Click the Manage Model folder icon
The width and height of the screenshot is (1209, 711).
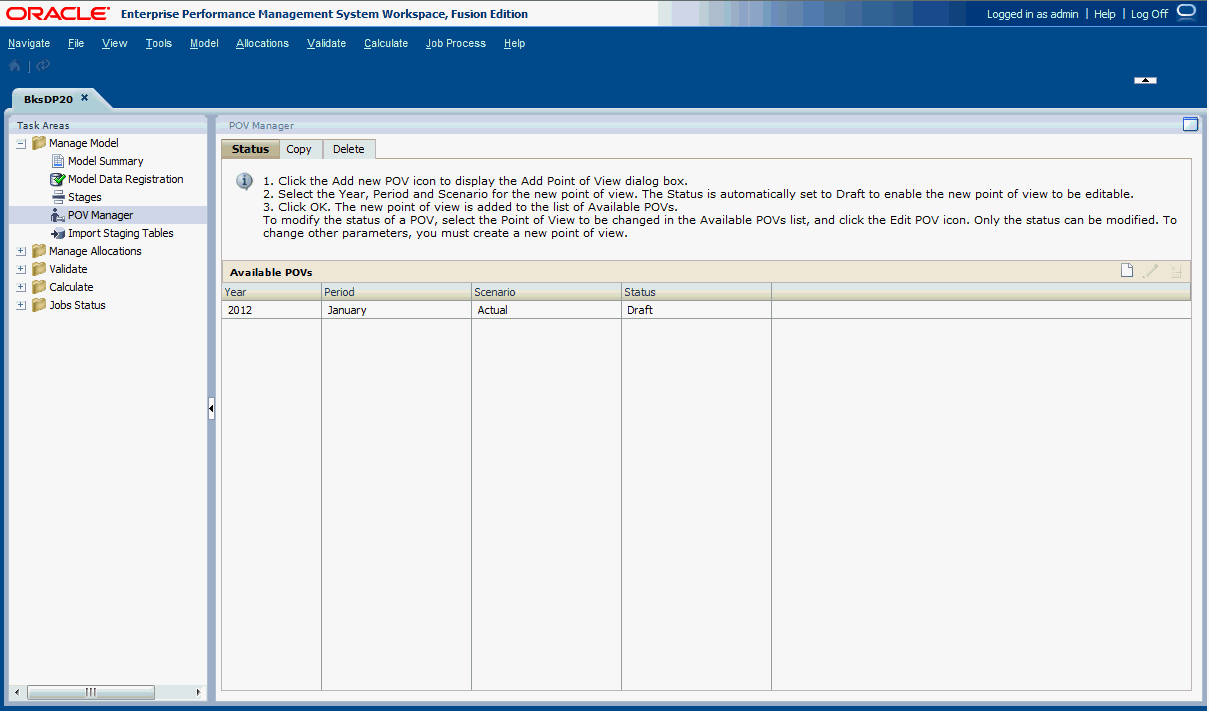click(39, 143)
